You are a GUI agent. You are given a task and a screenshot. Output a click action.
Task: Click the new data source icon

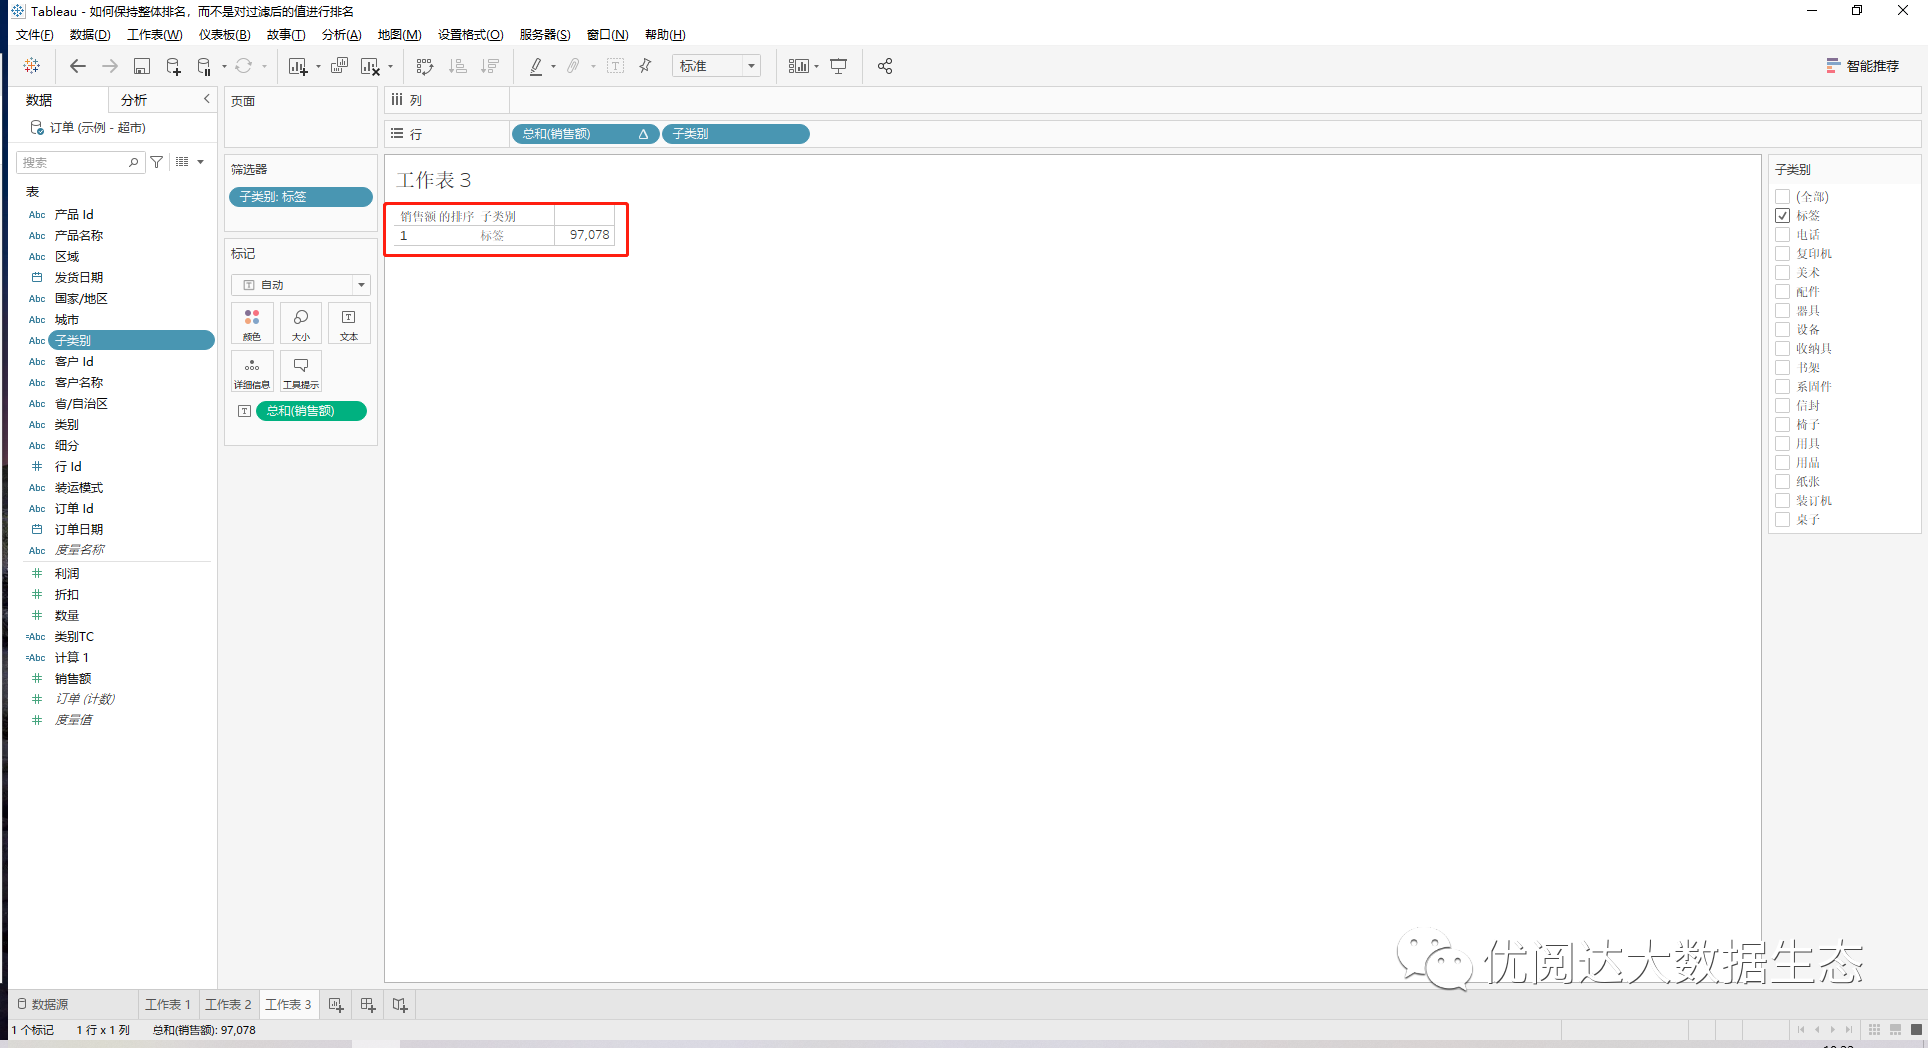tap(173, 66)
